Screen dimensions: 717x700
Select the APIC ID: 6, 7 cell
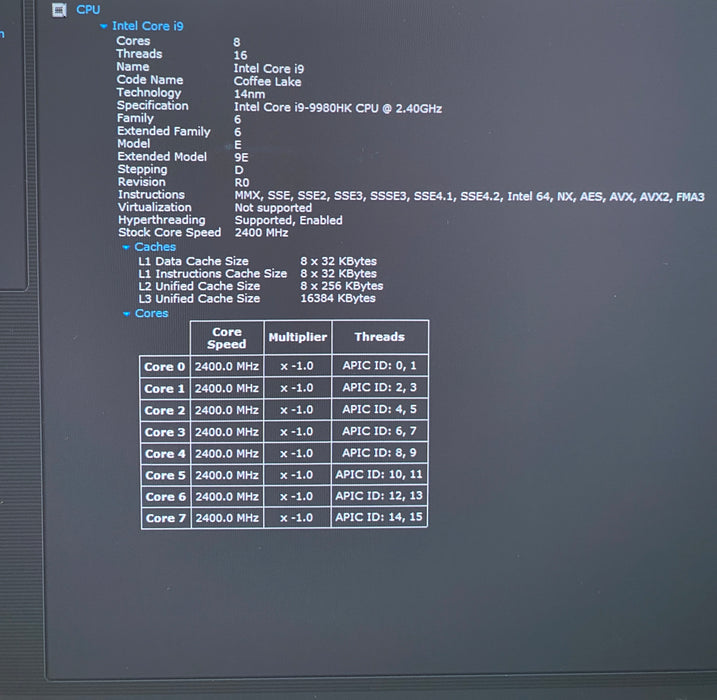(380, 431)
